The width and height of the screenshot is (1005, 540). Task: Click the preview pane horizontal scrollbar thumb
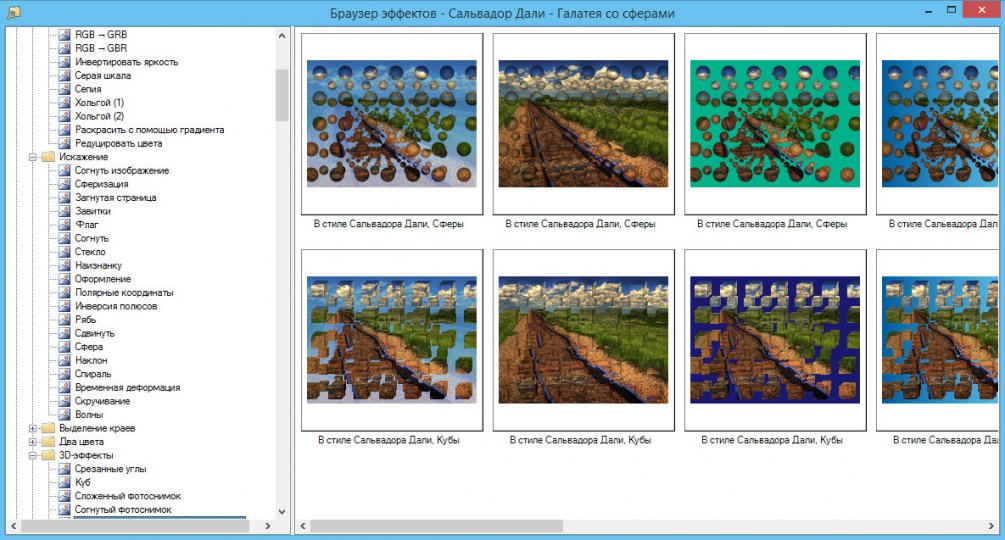pos(436,526)
